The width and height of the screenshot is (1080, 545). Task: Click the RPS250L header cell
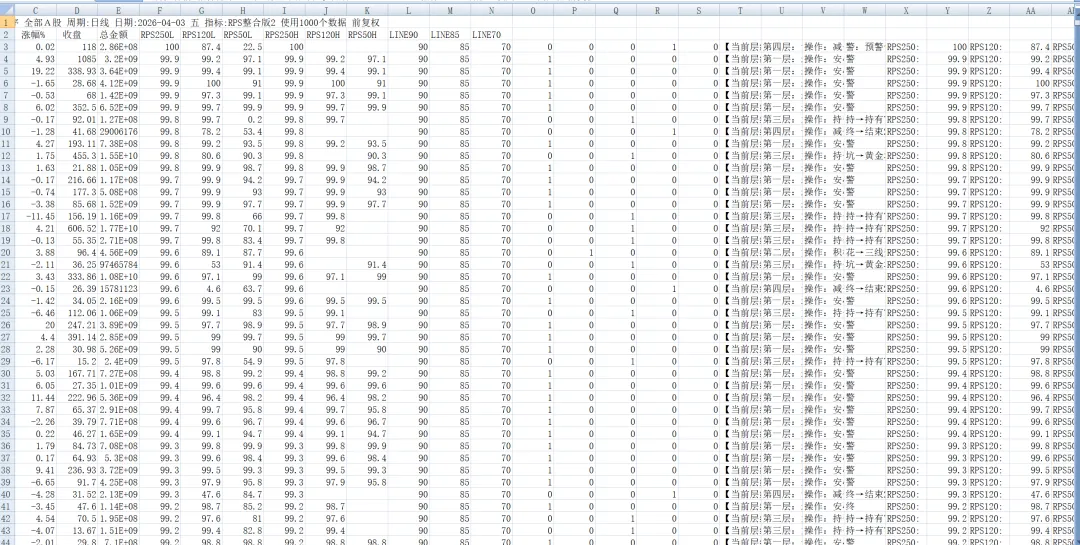pyautogui.click(x=160, y=35)
